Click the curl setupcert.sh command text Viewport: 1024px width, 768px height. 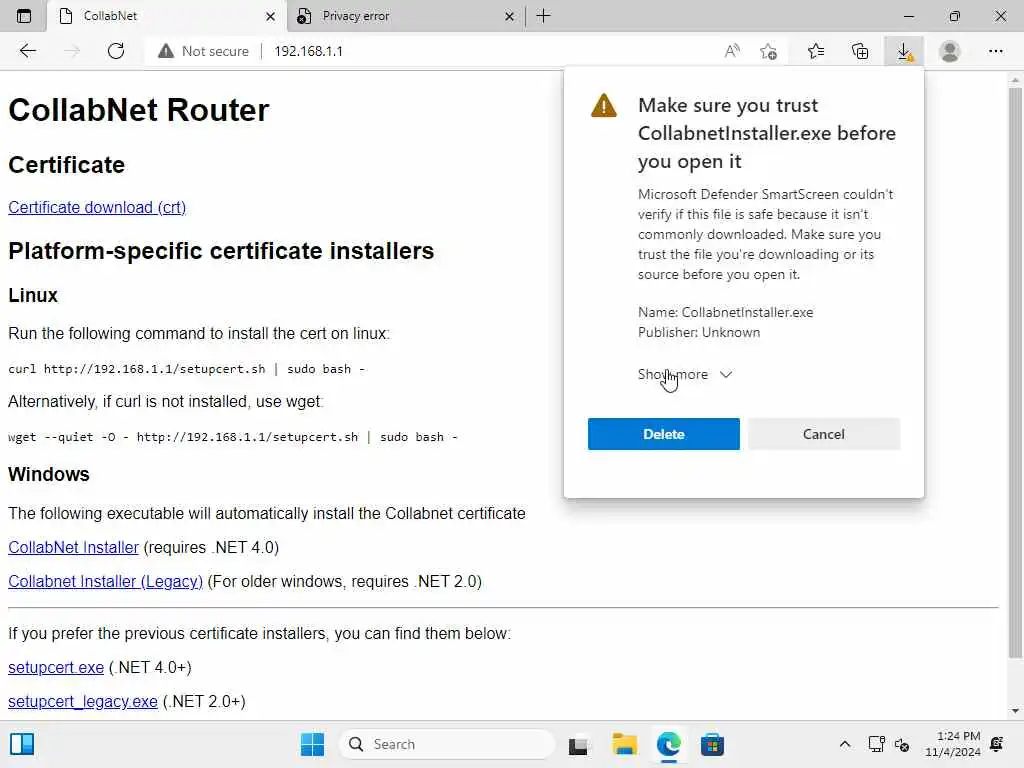(186, 369)
